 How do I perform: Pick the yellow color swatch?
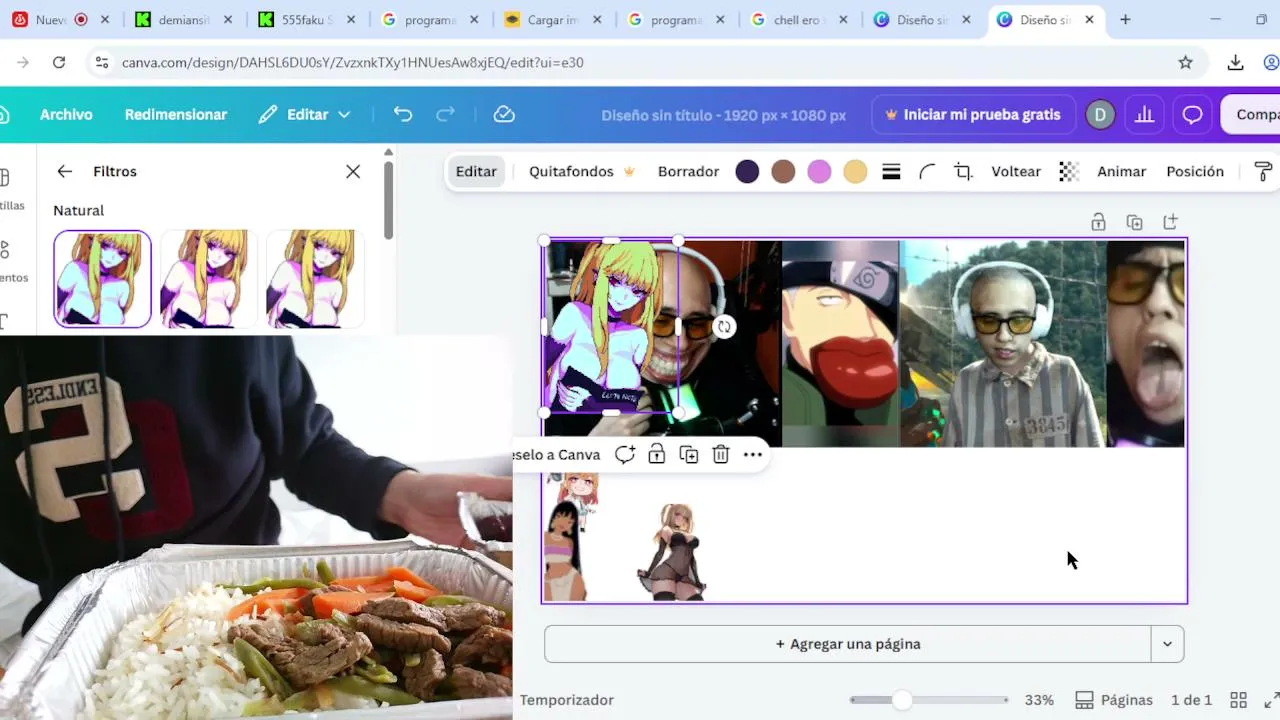(855, 172)
